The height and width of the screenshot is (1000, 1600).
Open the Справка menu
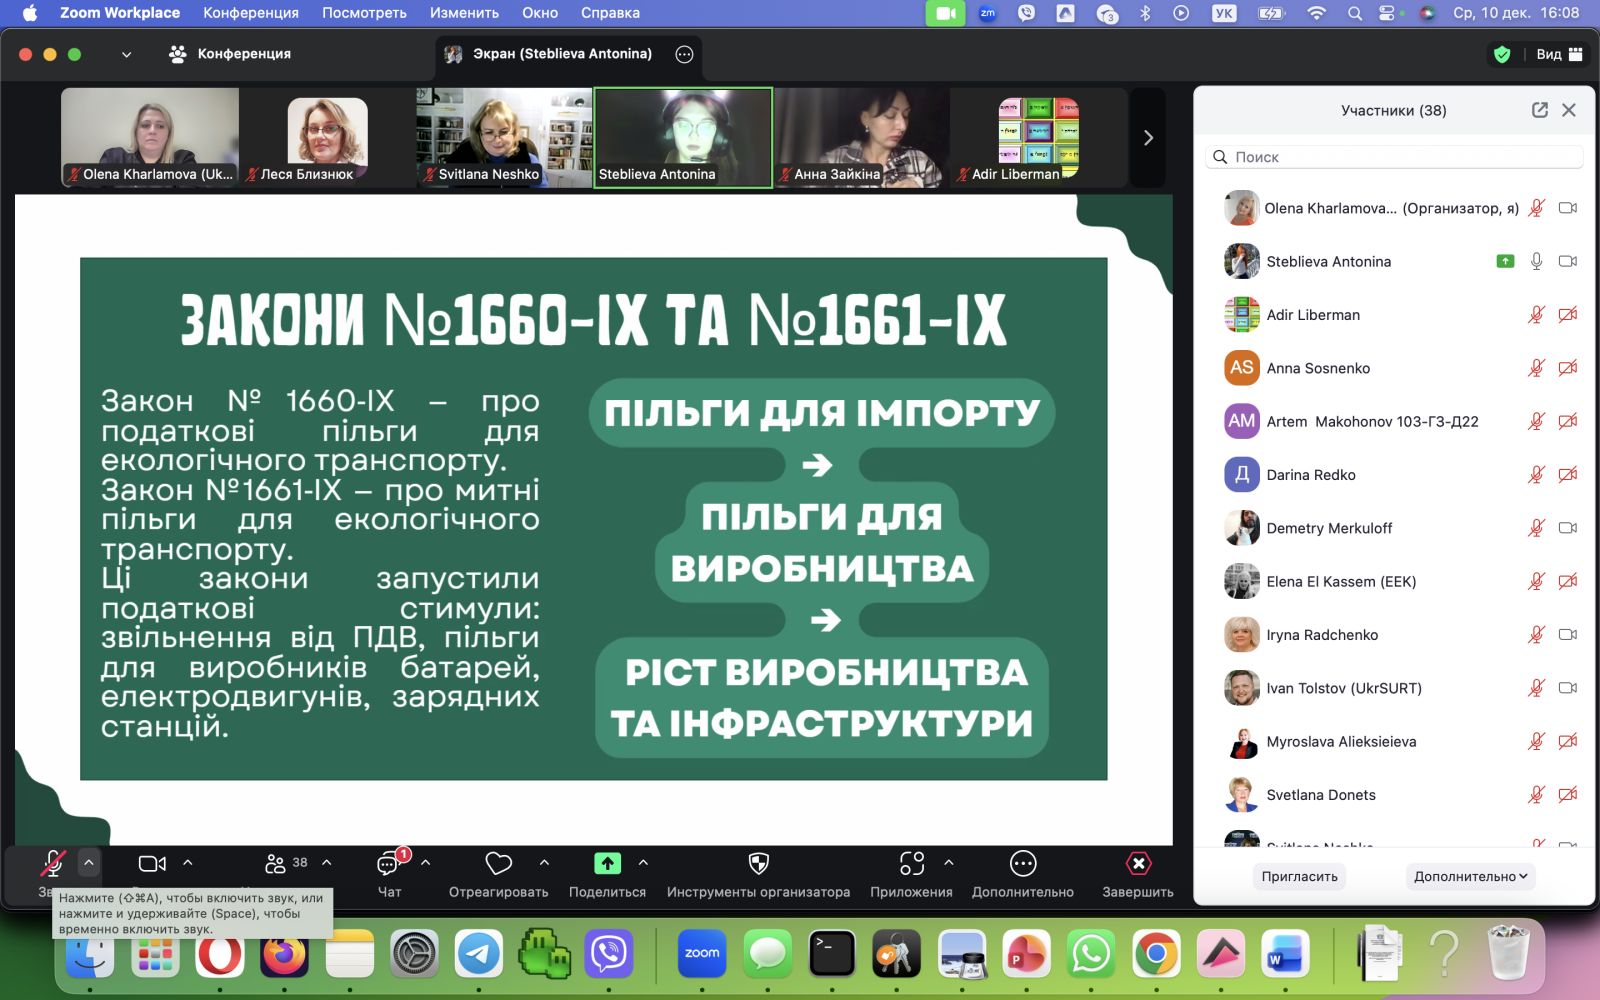pyautogui.click(x=610, y=13)
